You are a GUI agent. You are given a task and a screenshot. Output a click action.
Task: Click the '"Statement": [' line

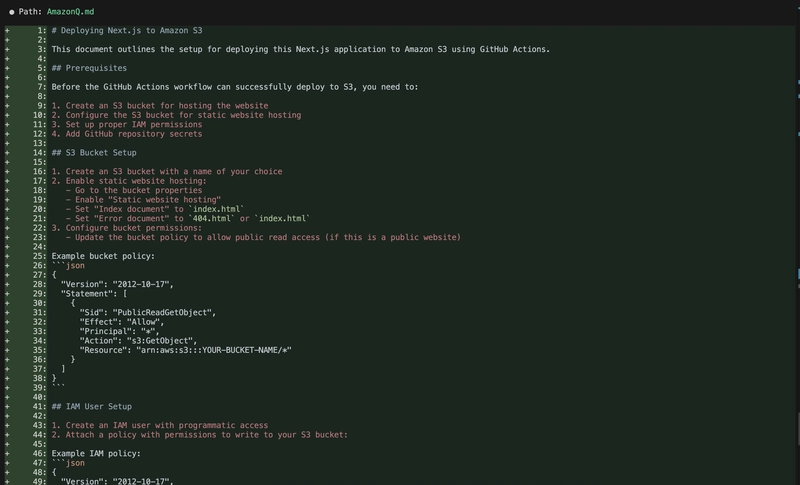click(x=94, y=294)
